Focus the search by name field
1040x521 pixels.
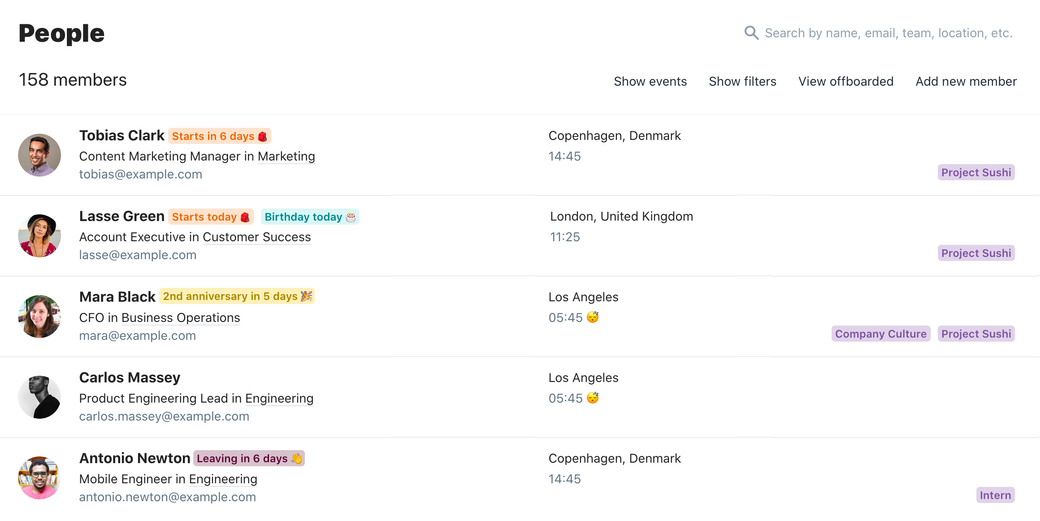click(x=888, y=33)
